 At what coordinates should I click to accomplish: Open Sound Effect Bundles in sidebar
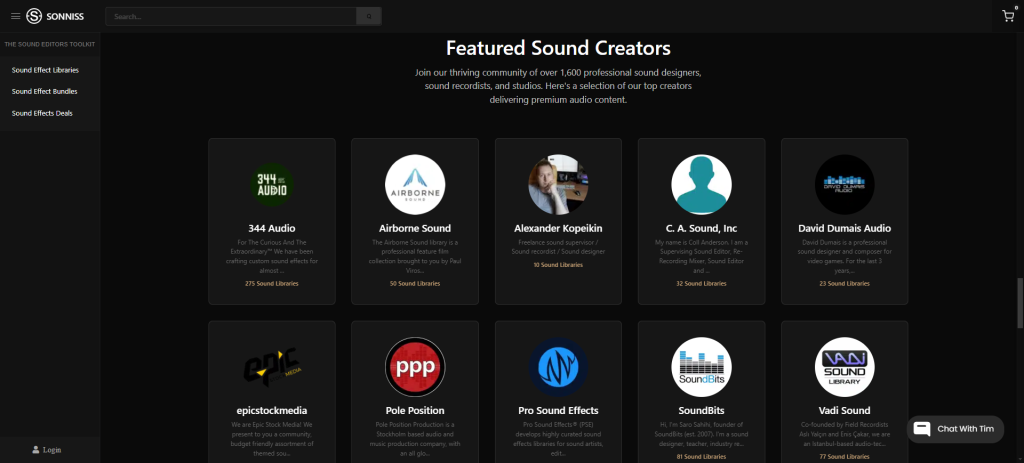tap(44, 91)
